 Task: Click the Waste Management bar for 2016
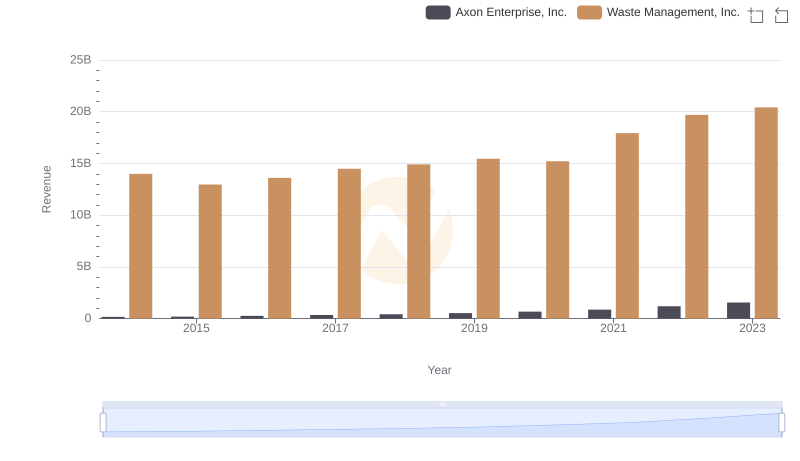click(x=280, y=248)
